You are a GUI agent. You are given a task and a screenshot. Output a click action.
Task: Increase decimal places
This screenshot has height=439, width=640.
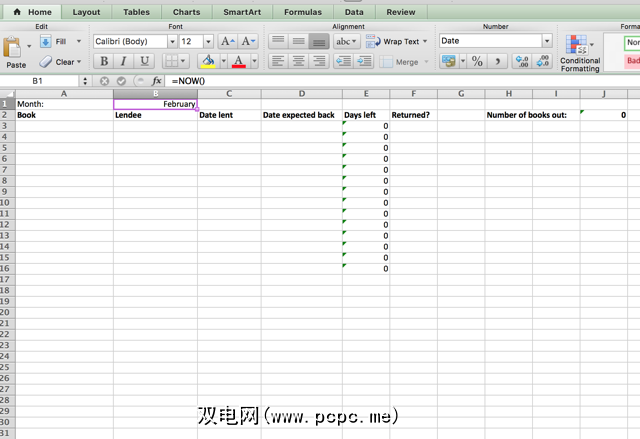click(522, 62)
